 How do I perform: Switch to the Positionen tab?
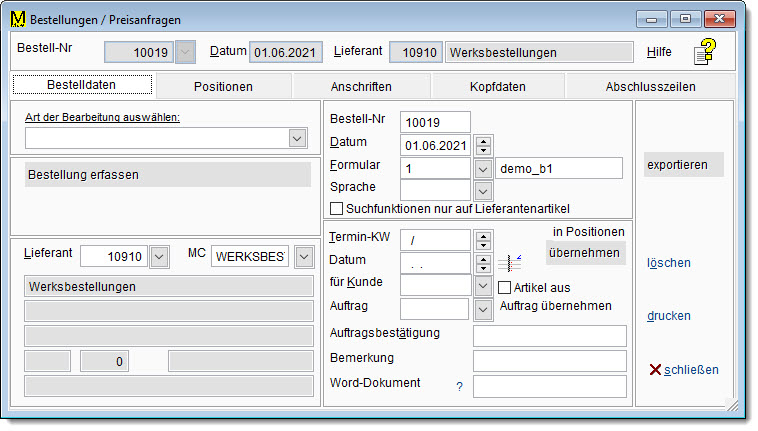(x=223, y=86)
